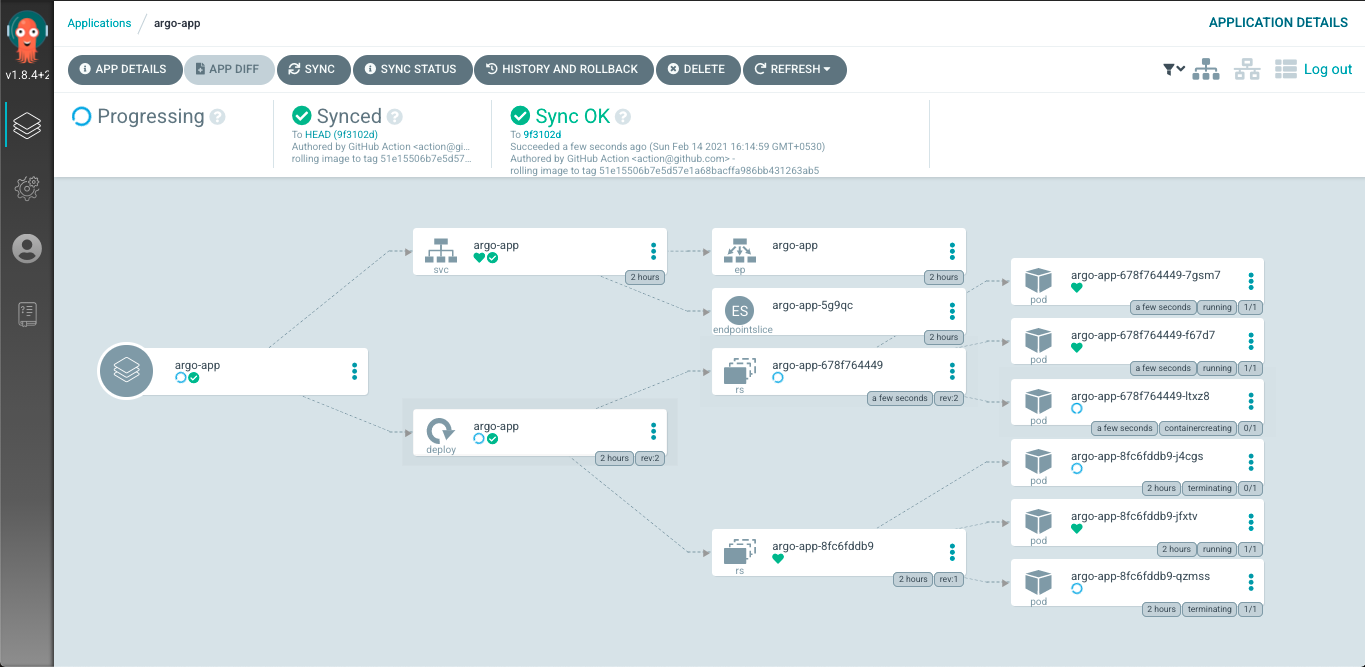The height and width of the screenshot is (667, 1365).
Task: Click the 2 hours tag on svc node
Action: (x=644, y=277)
